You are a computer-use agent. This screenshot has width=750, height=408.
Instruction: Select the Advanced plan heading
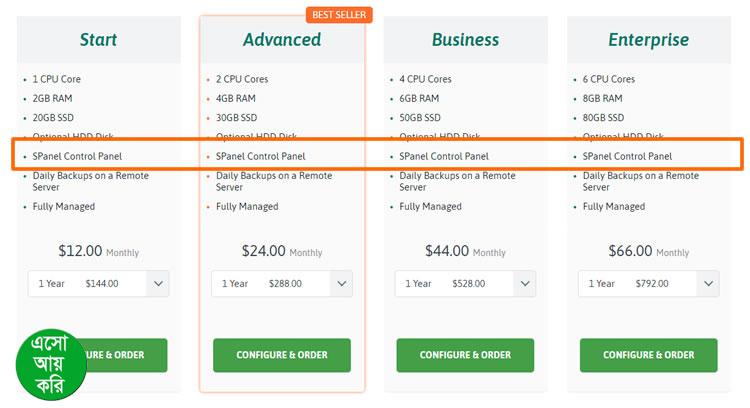pos(282,40)
